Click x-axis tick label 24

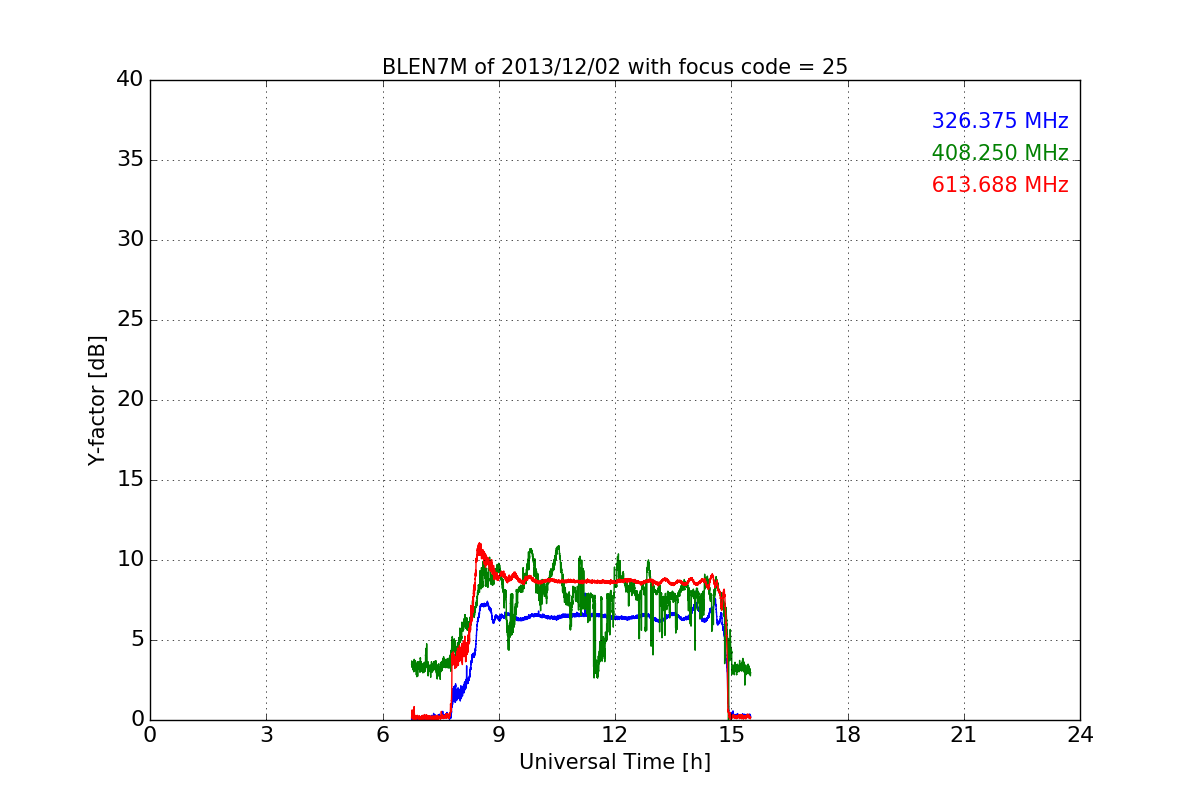1080,734
